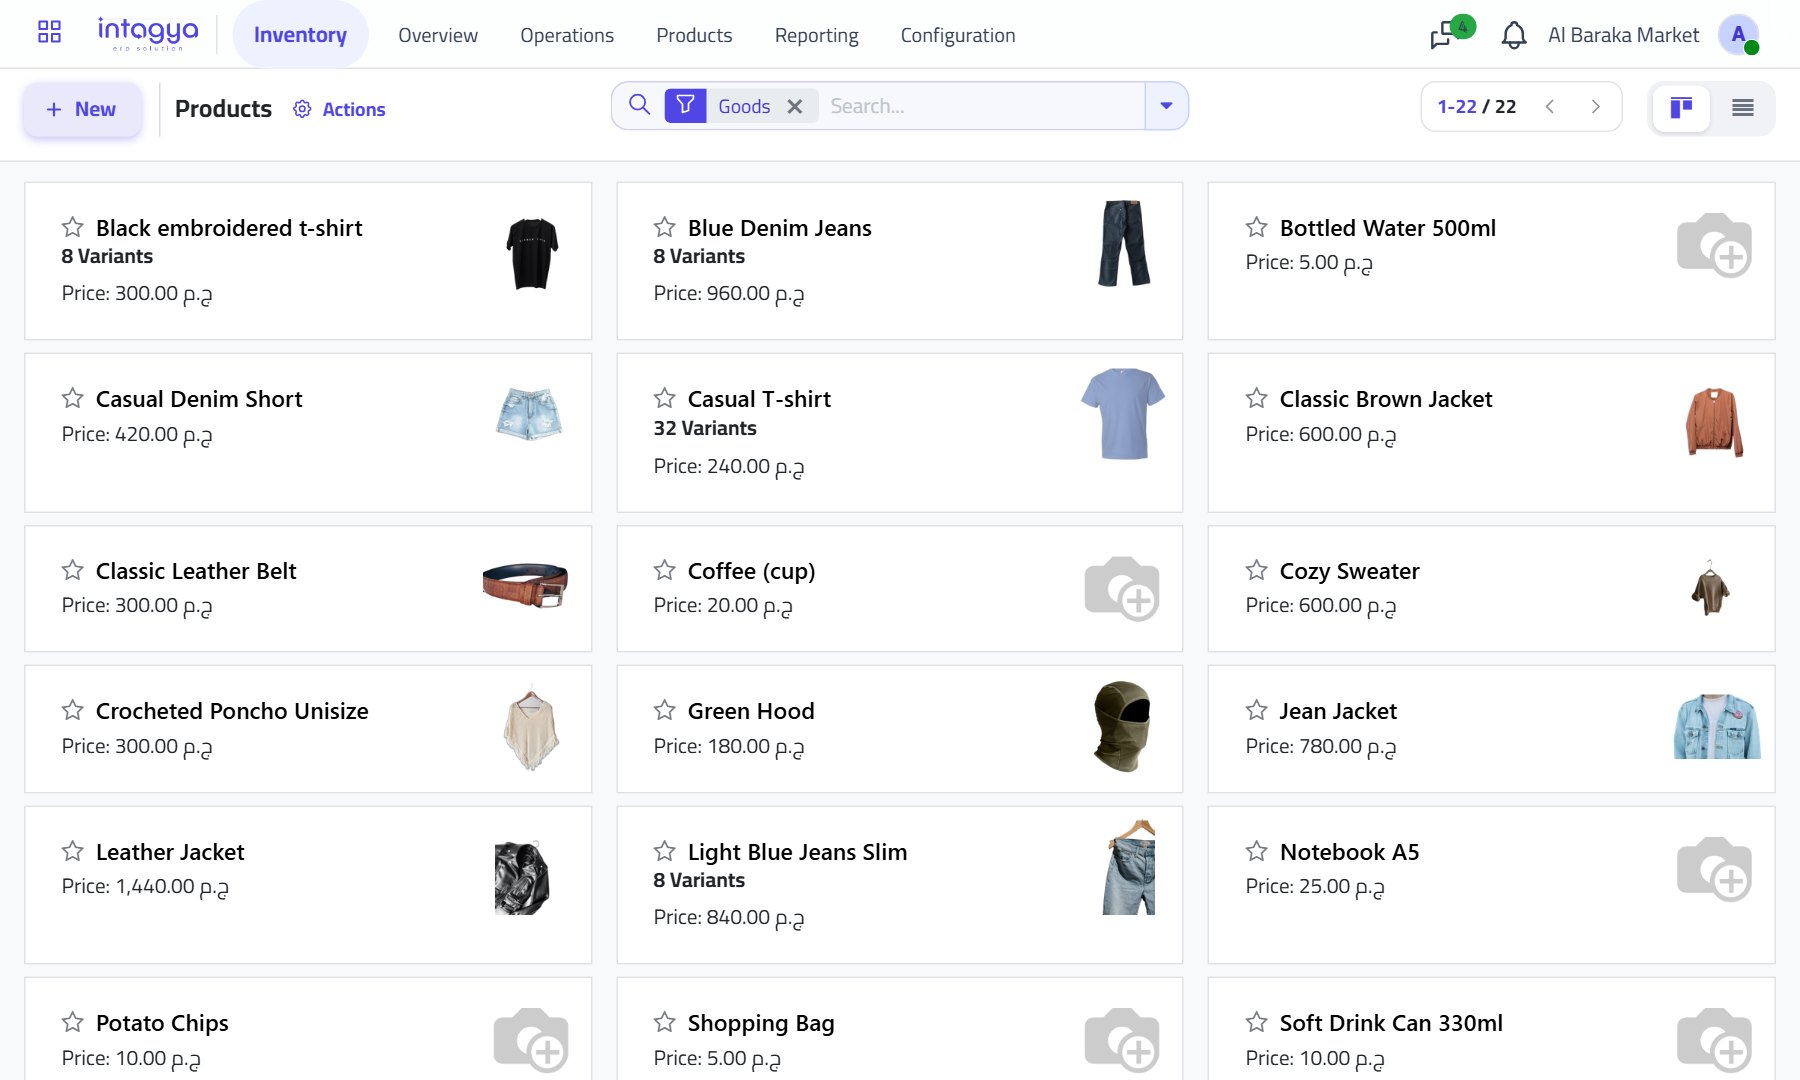Add image for Shopping Bag
This screenshot has width=1800, height=1080.
[1122, 1040]
